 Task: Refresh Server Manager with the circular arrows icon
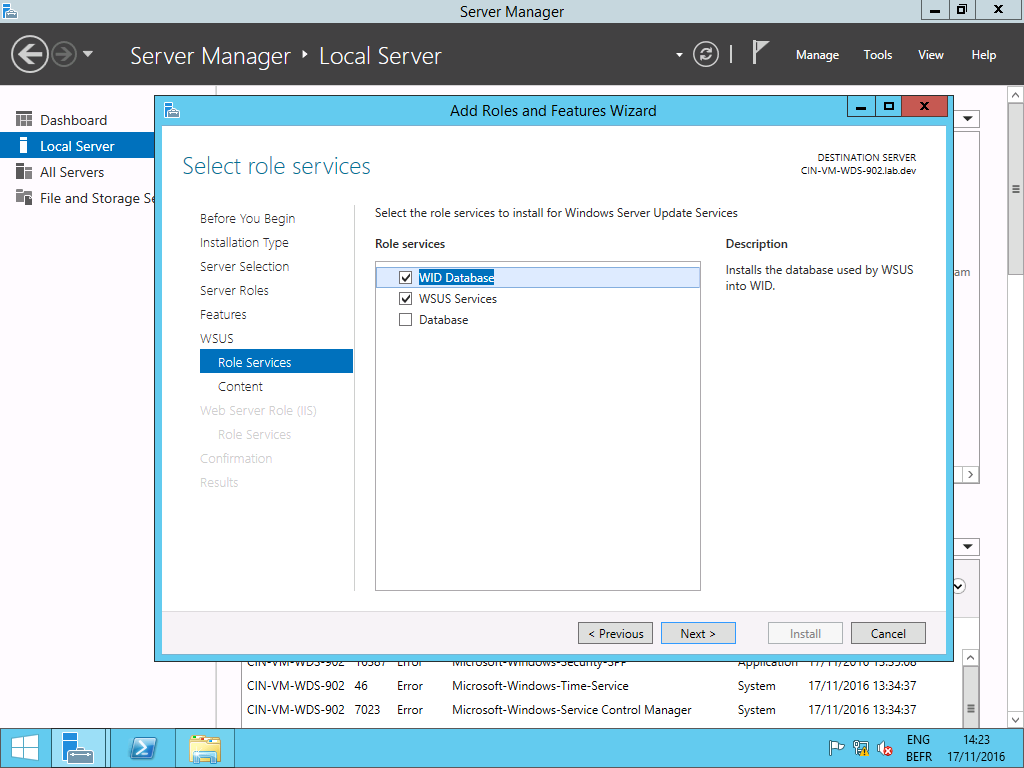pos(705,54)
